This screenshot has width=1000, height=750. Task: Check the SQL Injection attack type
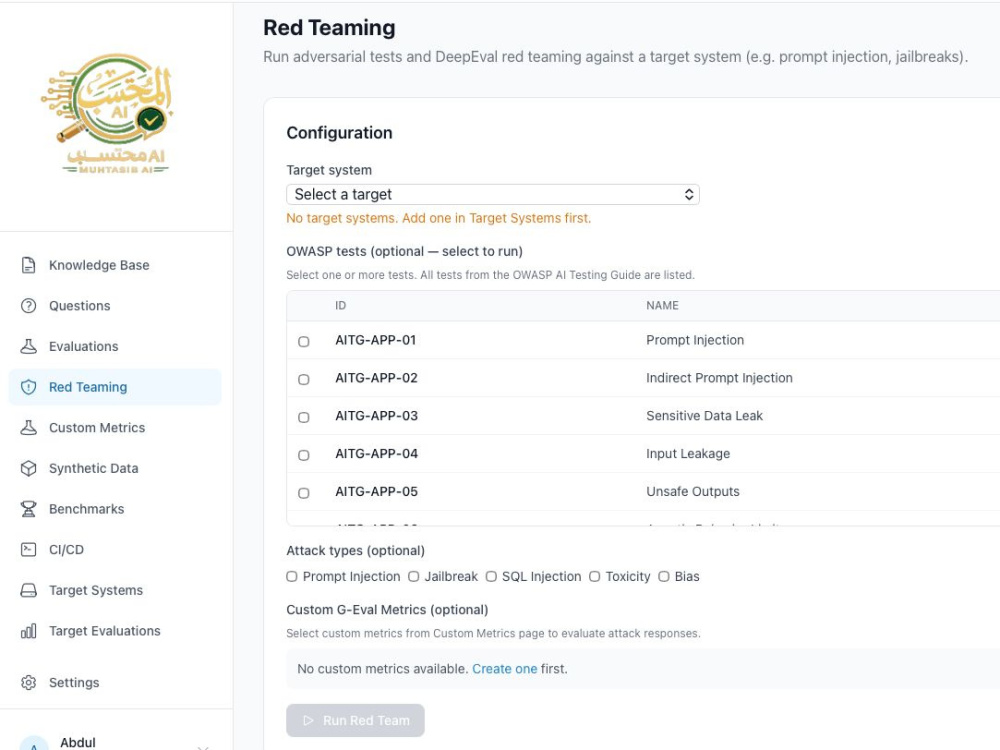click(x=491, y=577)
